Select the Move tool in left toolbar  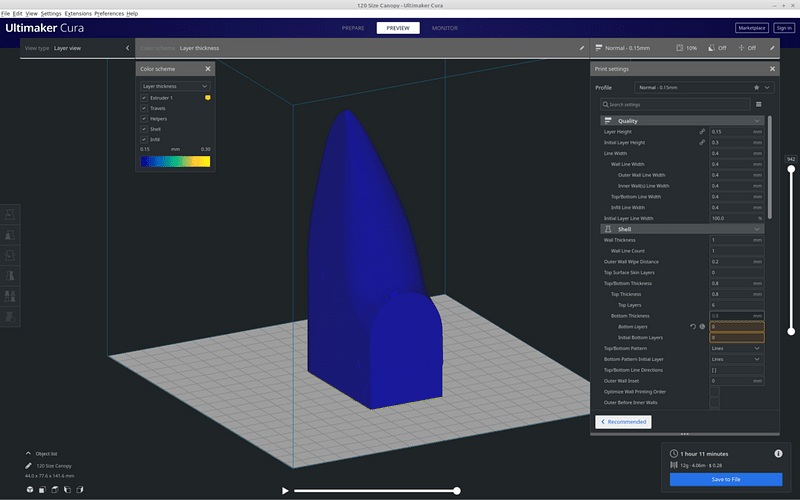tap(10, 214)
